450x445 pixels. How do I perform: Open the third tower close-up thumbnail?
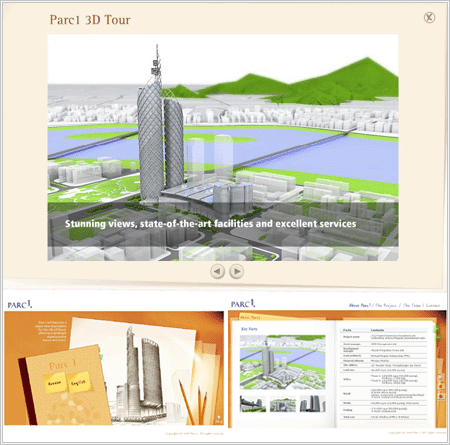tap(313, 404)
